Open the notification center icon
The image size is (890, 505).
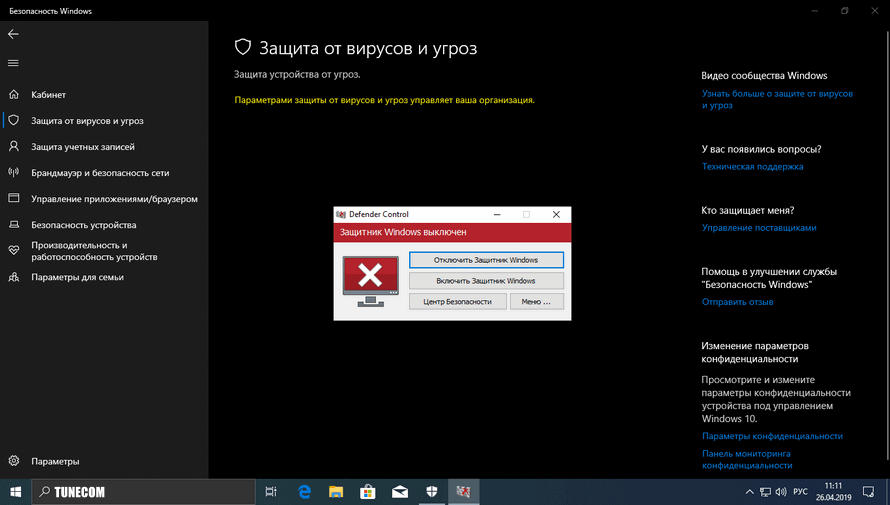click(868, 492)
